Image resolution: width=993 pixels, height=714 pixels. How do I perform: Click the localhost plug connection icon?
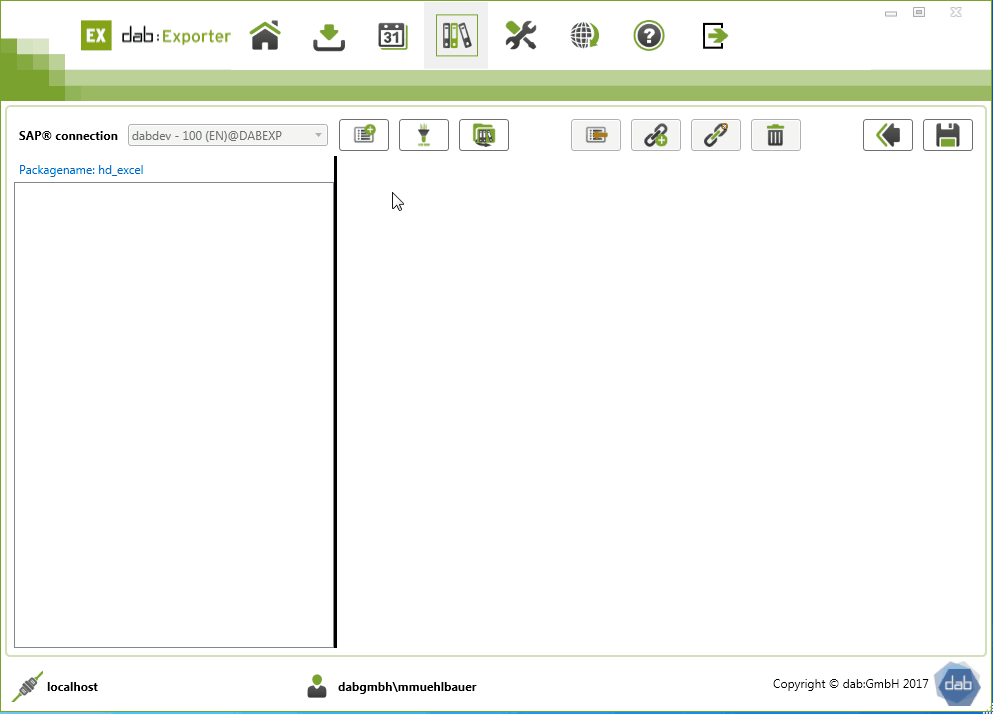[x=27, y=687]
